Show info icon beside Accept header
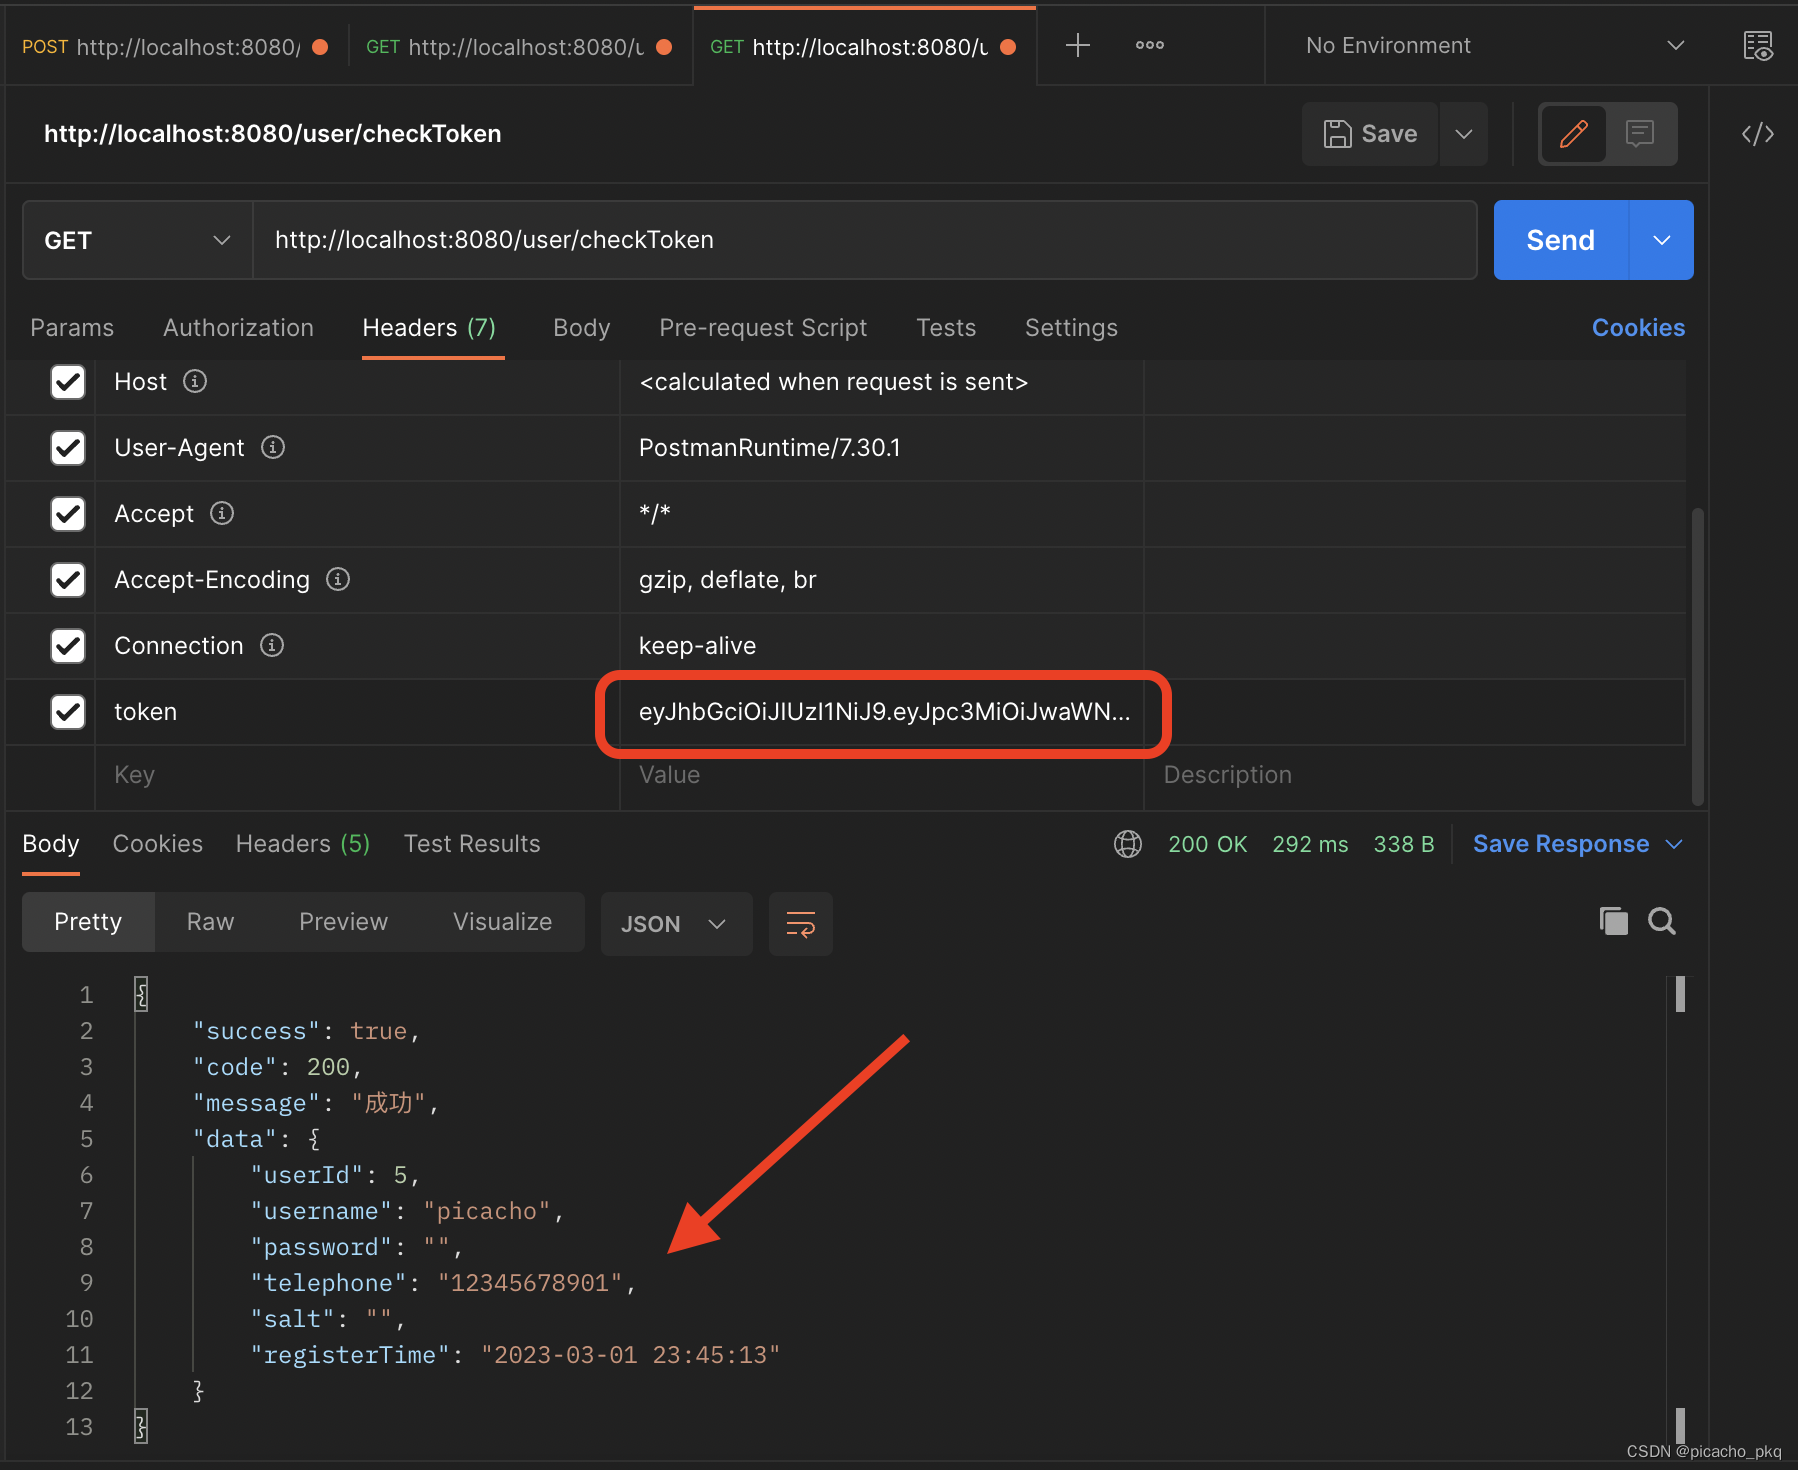Screen dimensions: 1798x1470 (x=222, y=513)
